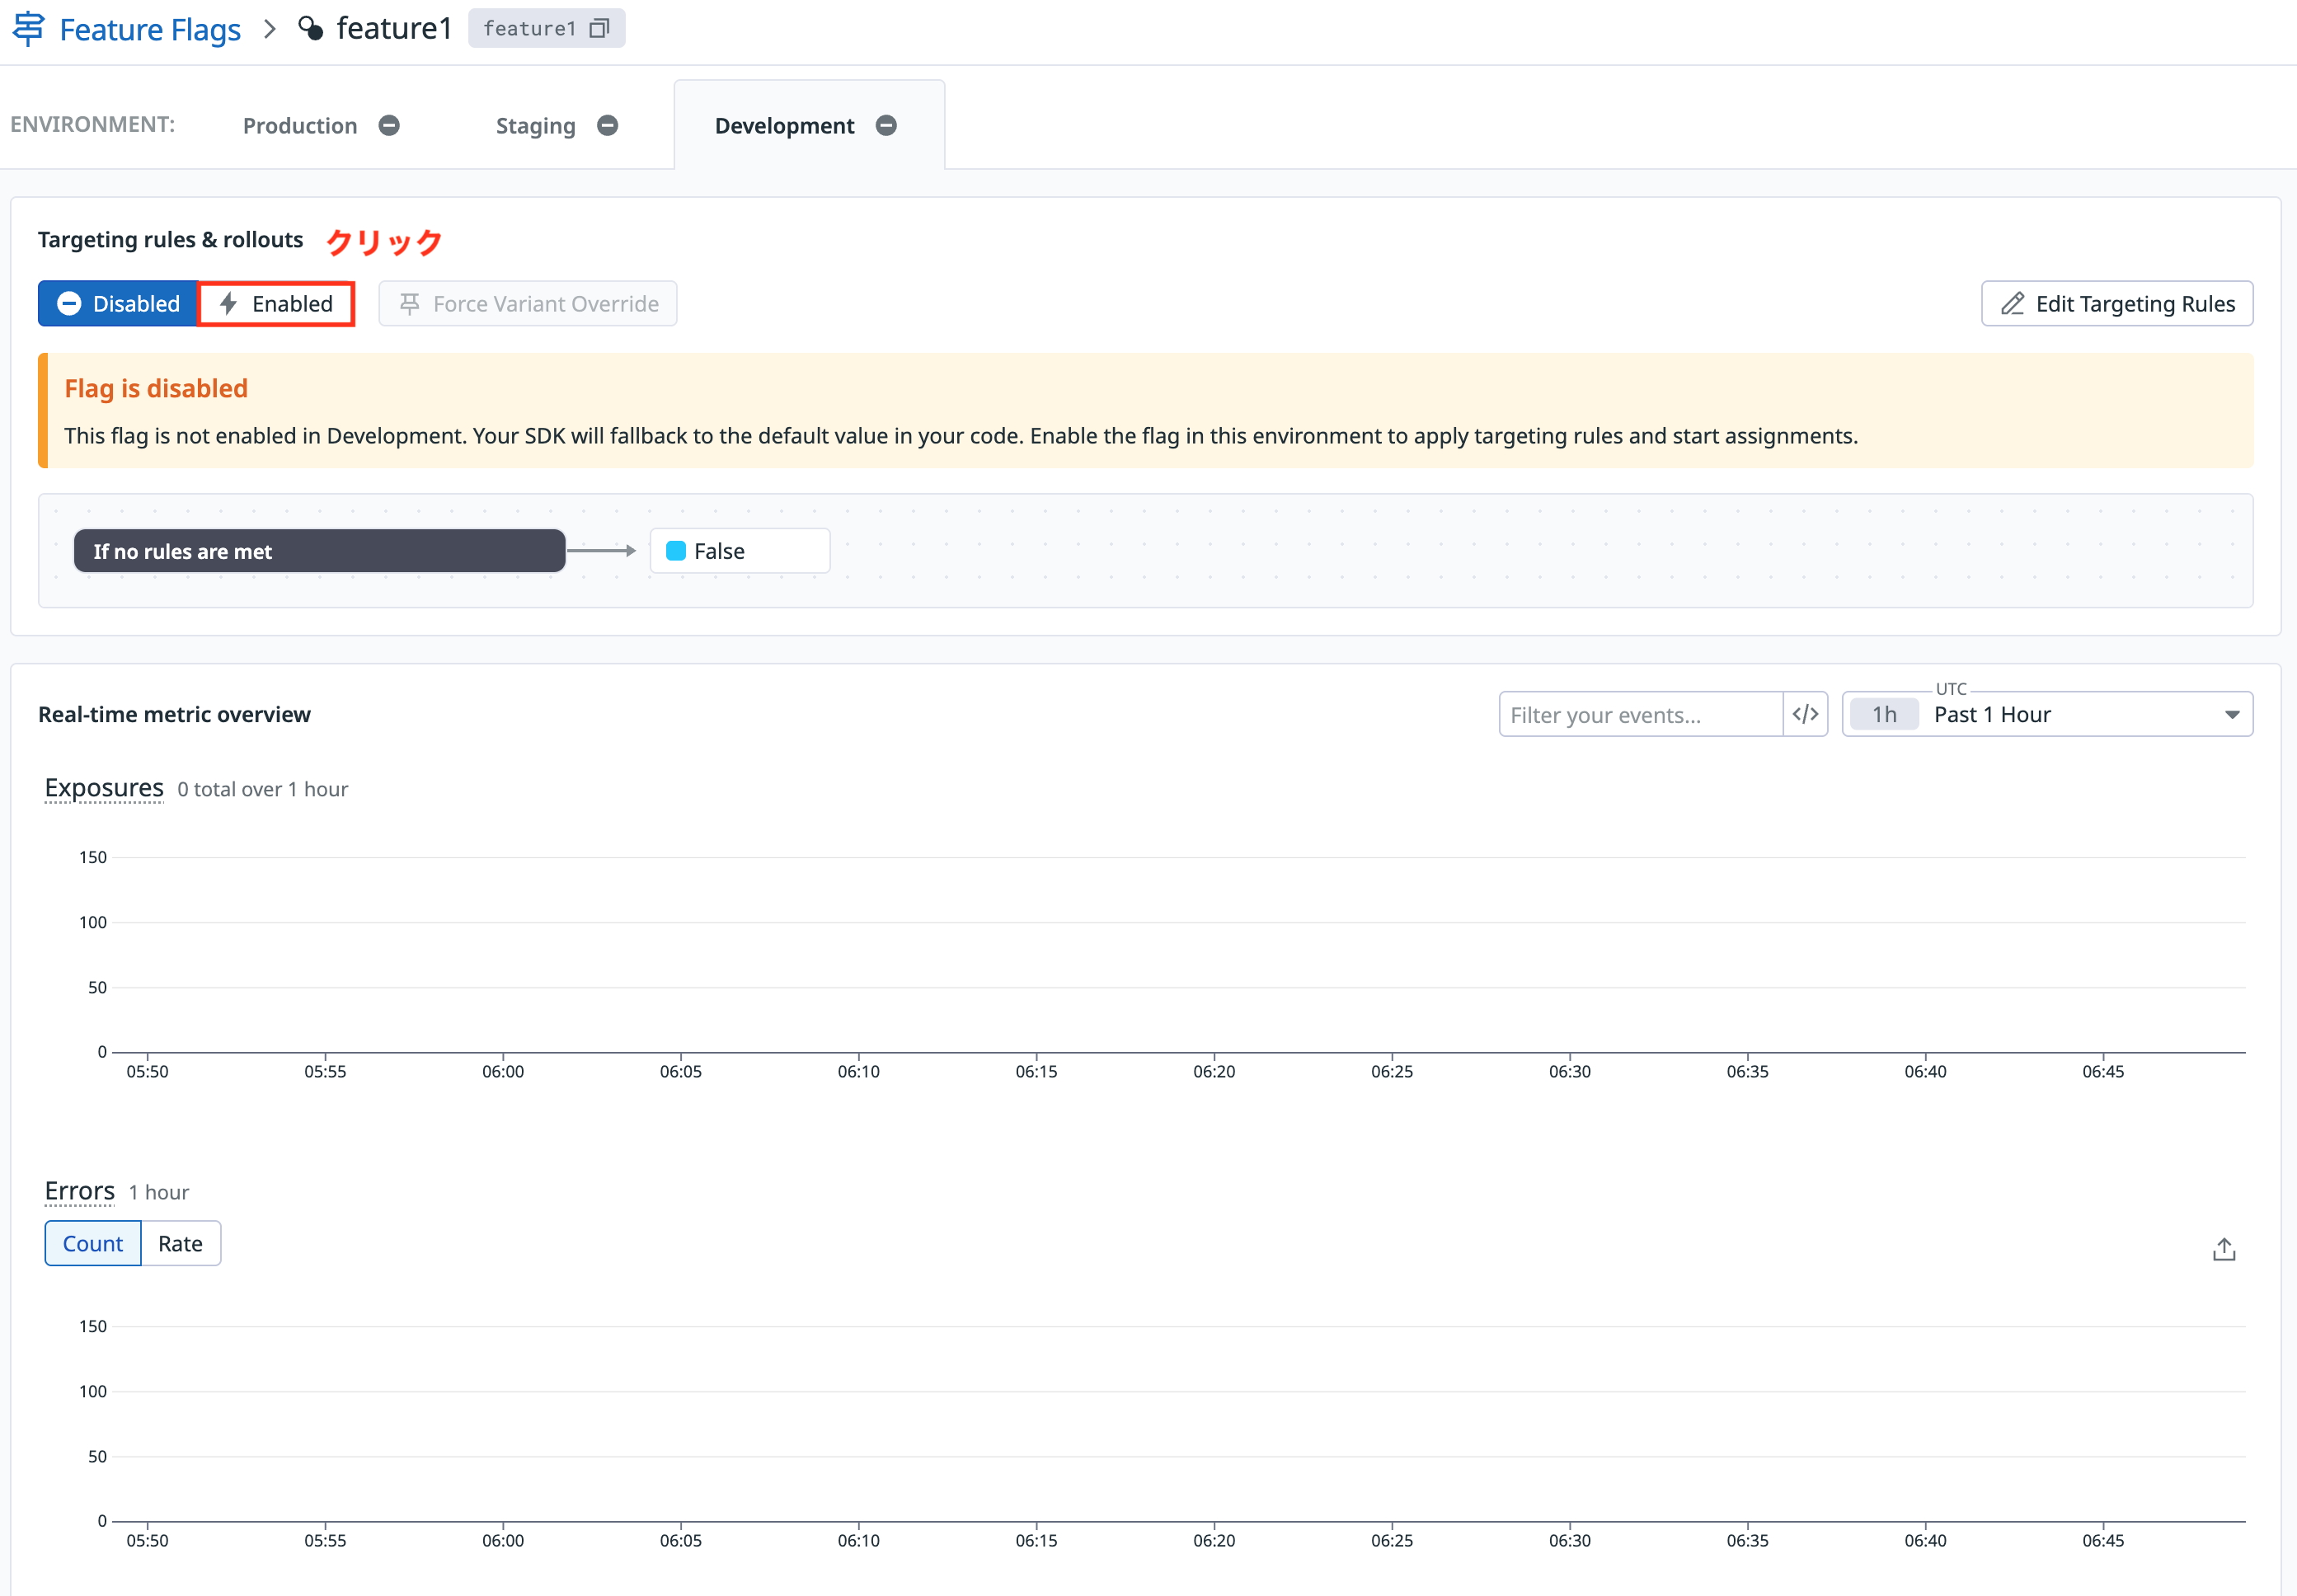Click Staging disabled status icon
Viewport: 2297px width, 1596px height.
coord(607,126)
